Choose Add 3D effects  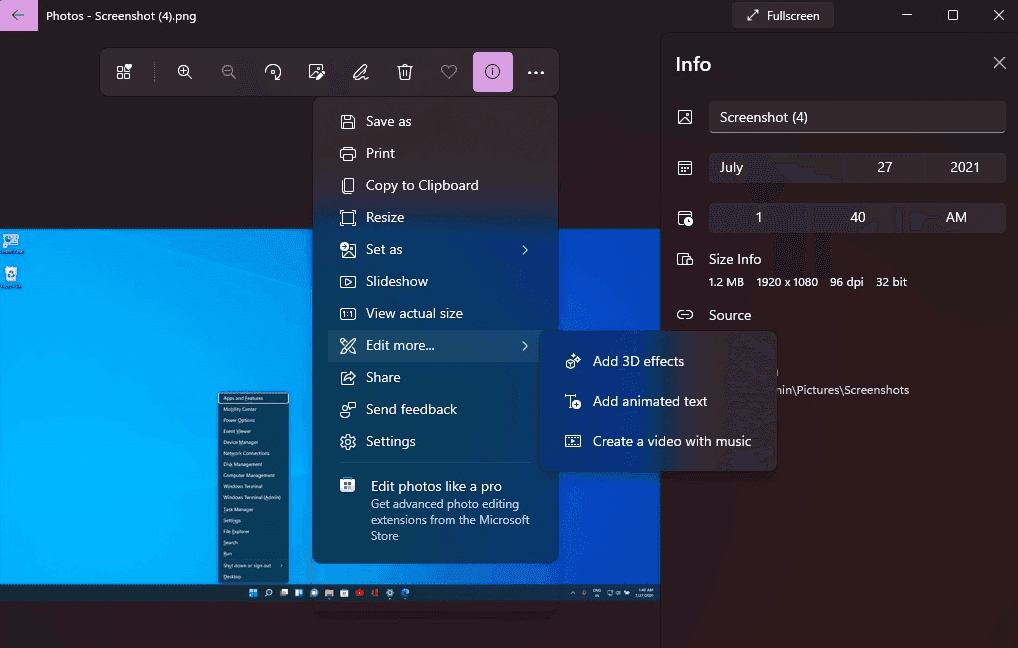(x=658, y=361)
